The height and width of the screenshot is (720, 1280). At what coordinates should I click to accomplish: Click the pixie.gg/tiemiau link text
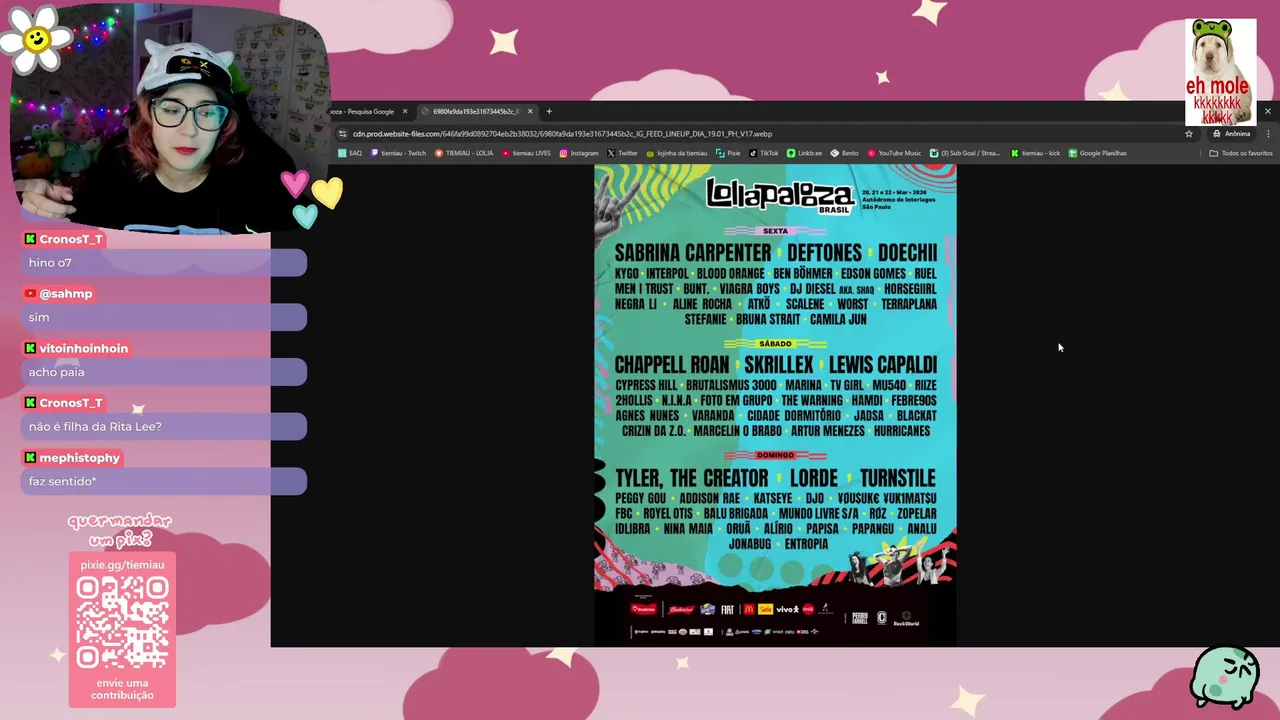pyautogui.click(x=122, y=565)
